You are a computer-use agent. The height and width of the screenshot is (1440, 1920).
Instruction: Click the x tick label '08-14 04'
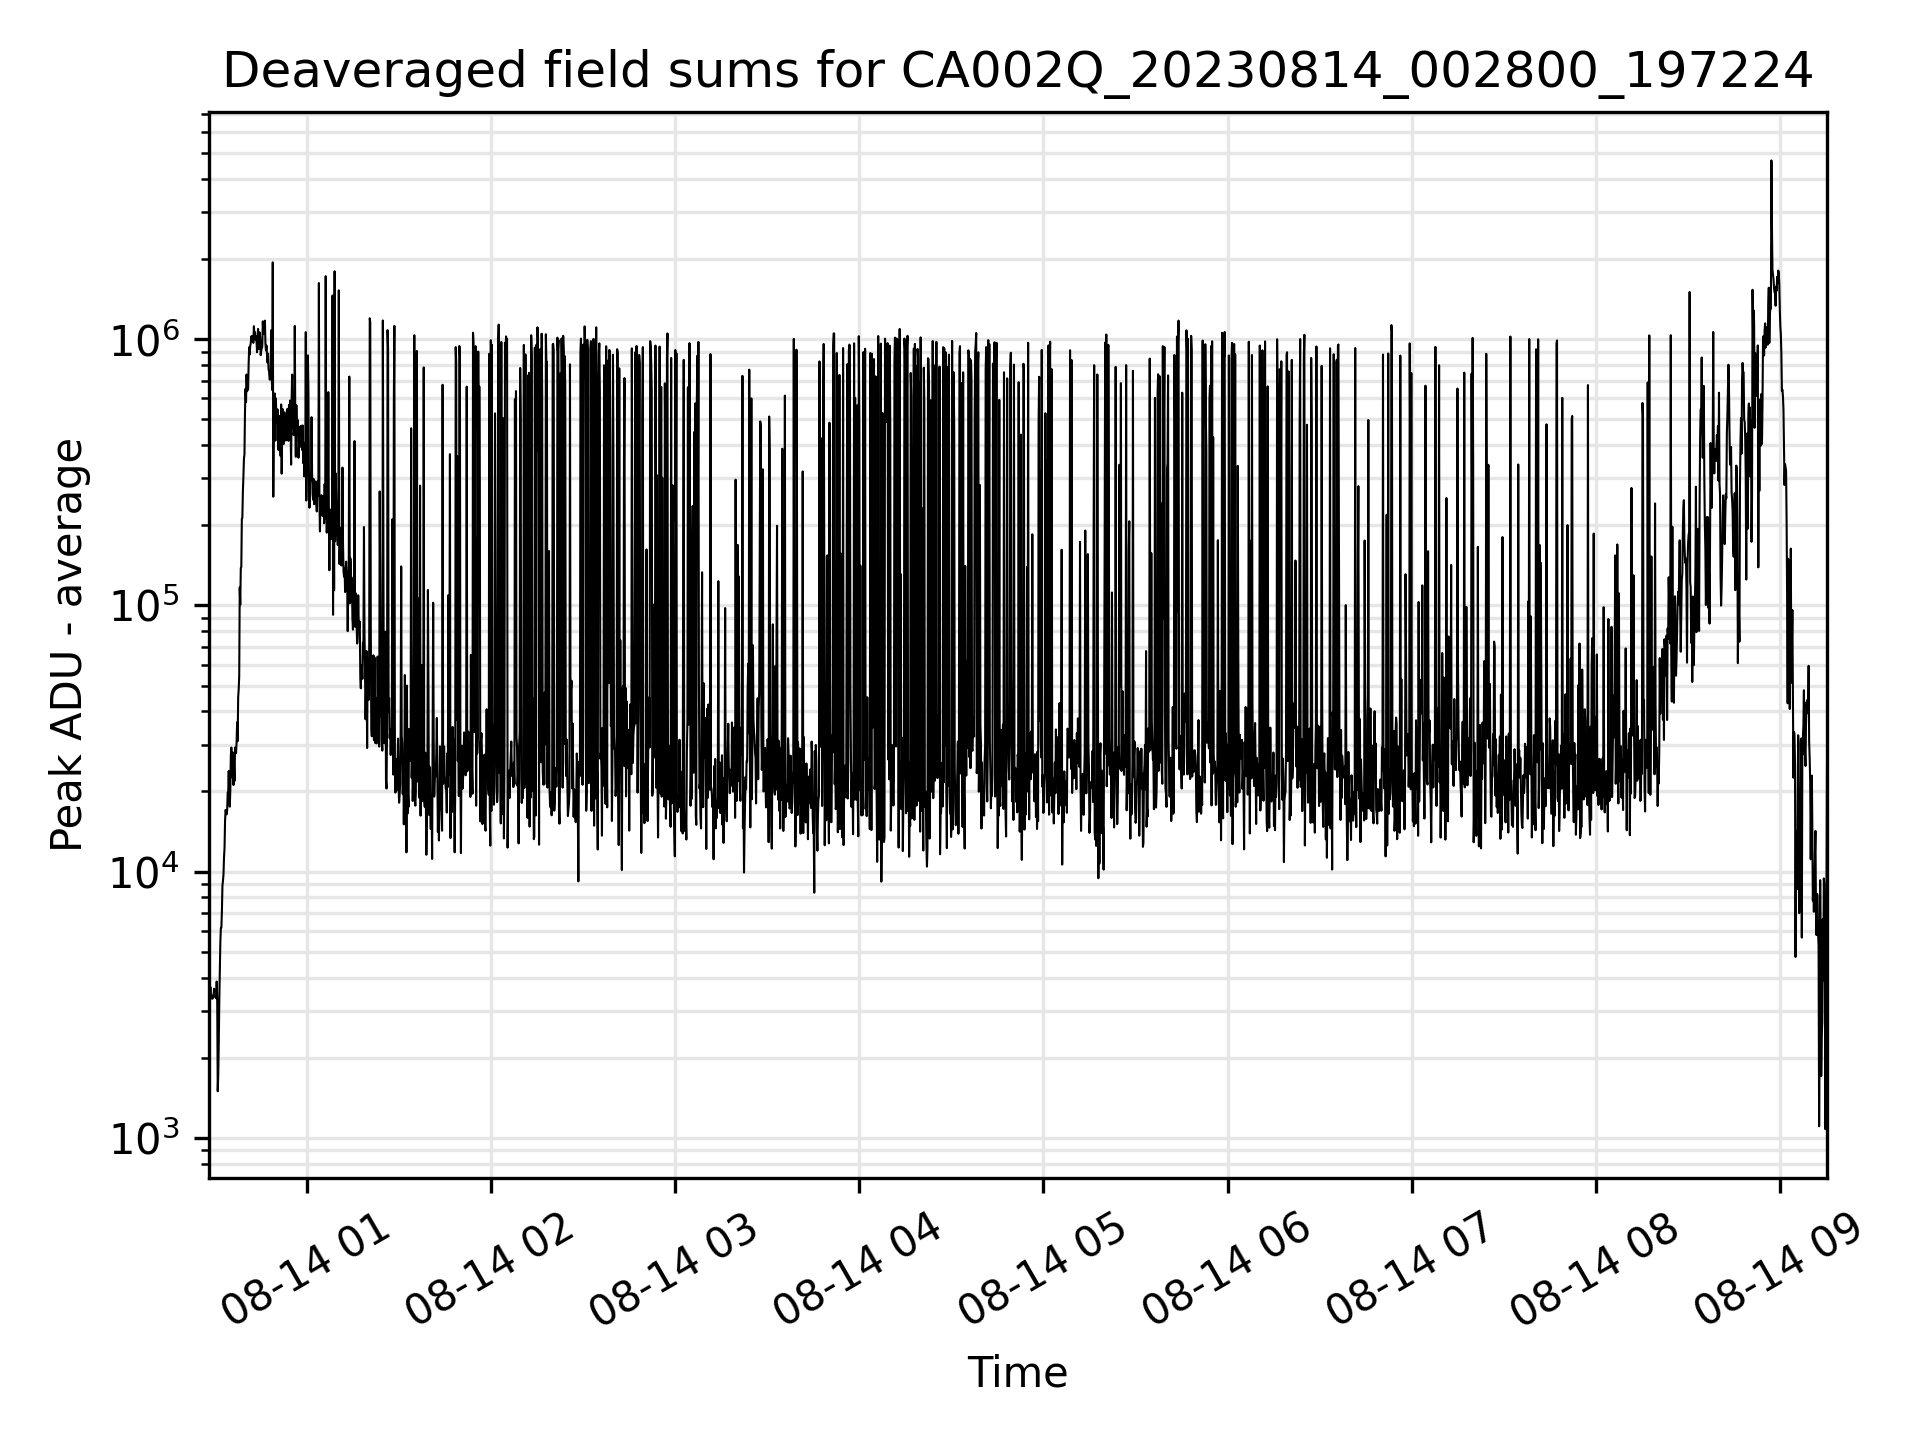pyautogui.click(x=858, y=1271)
